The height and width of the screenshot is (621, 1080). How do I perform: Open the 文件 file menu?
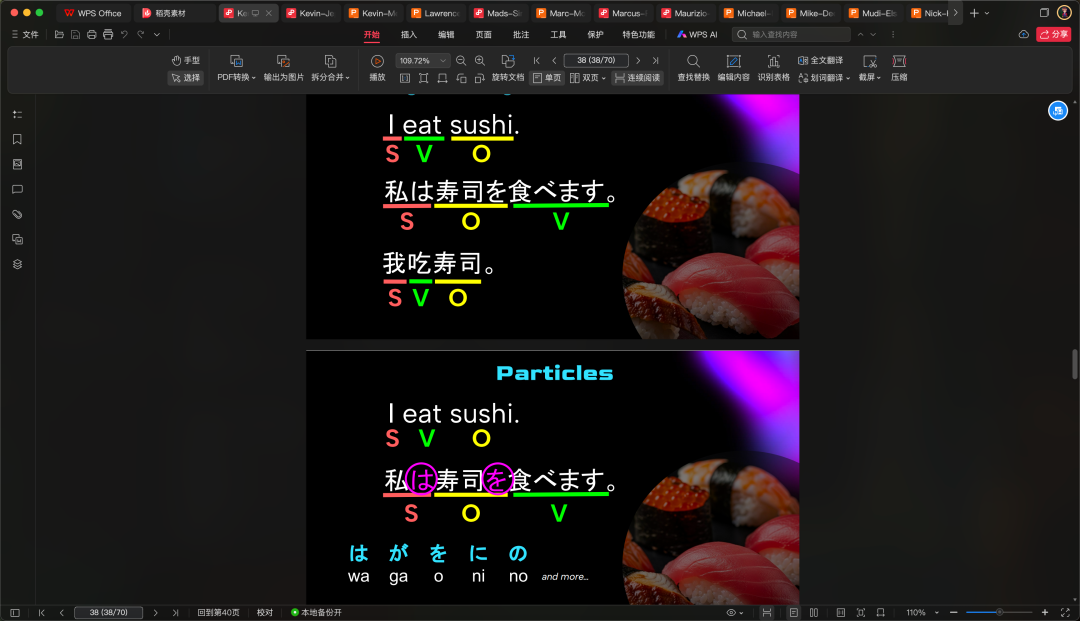(x=25, y=34)
